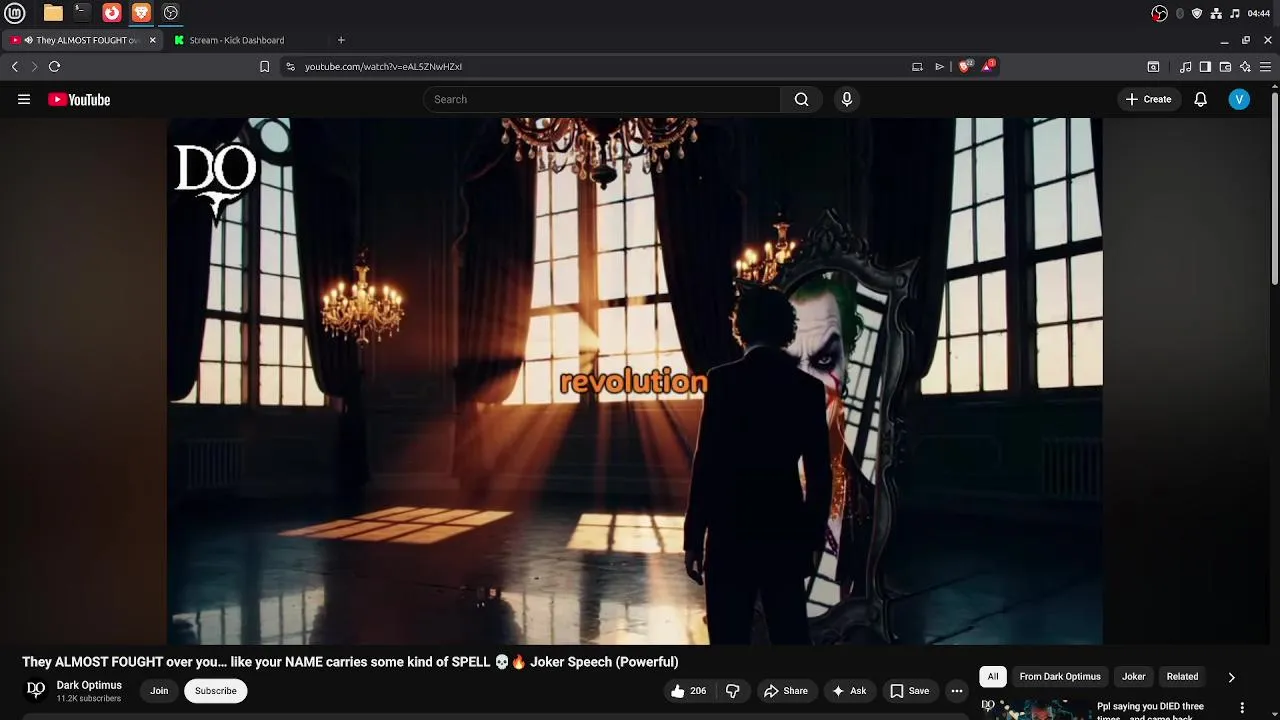Image resolution: width=1280 pixels, height=720 pixels.
Task: Go to YouTube home via logo
Action: coord(79,99)
